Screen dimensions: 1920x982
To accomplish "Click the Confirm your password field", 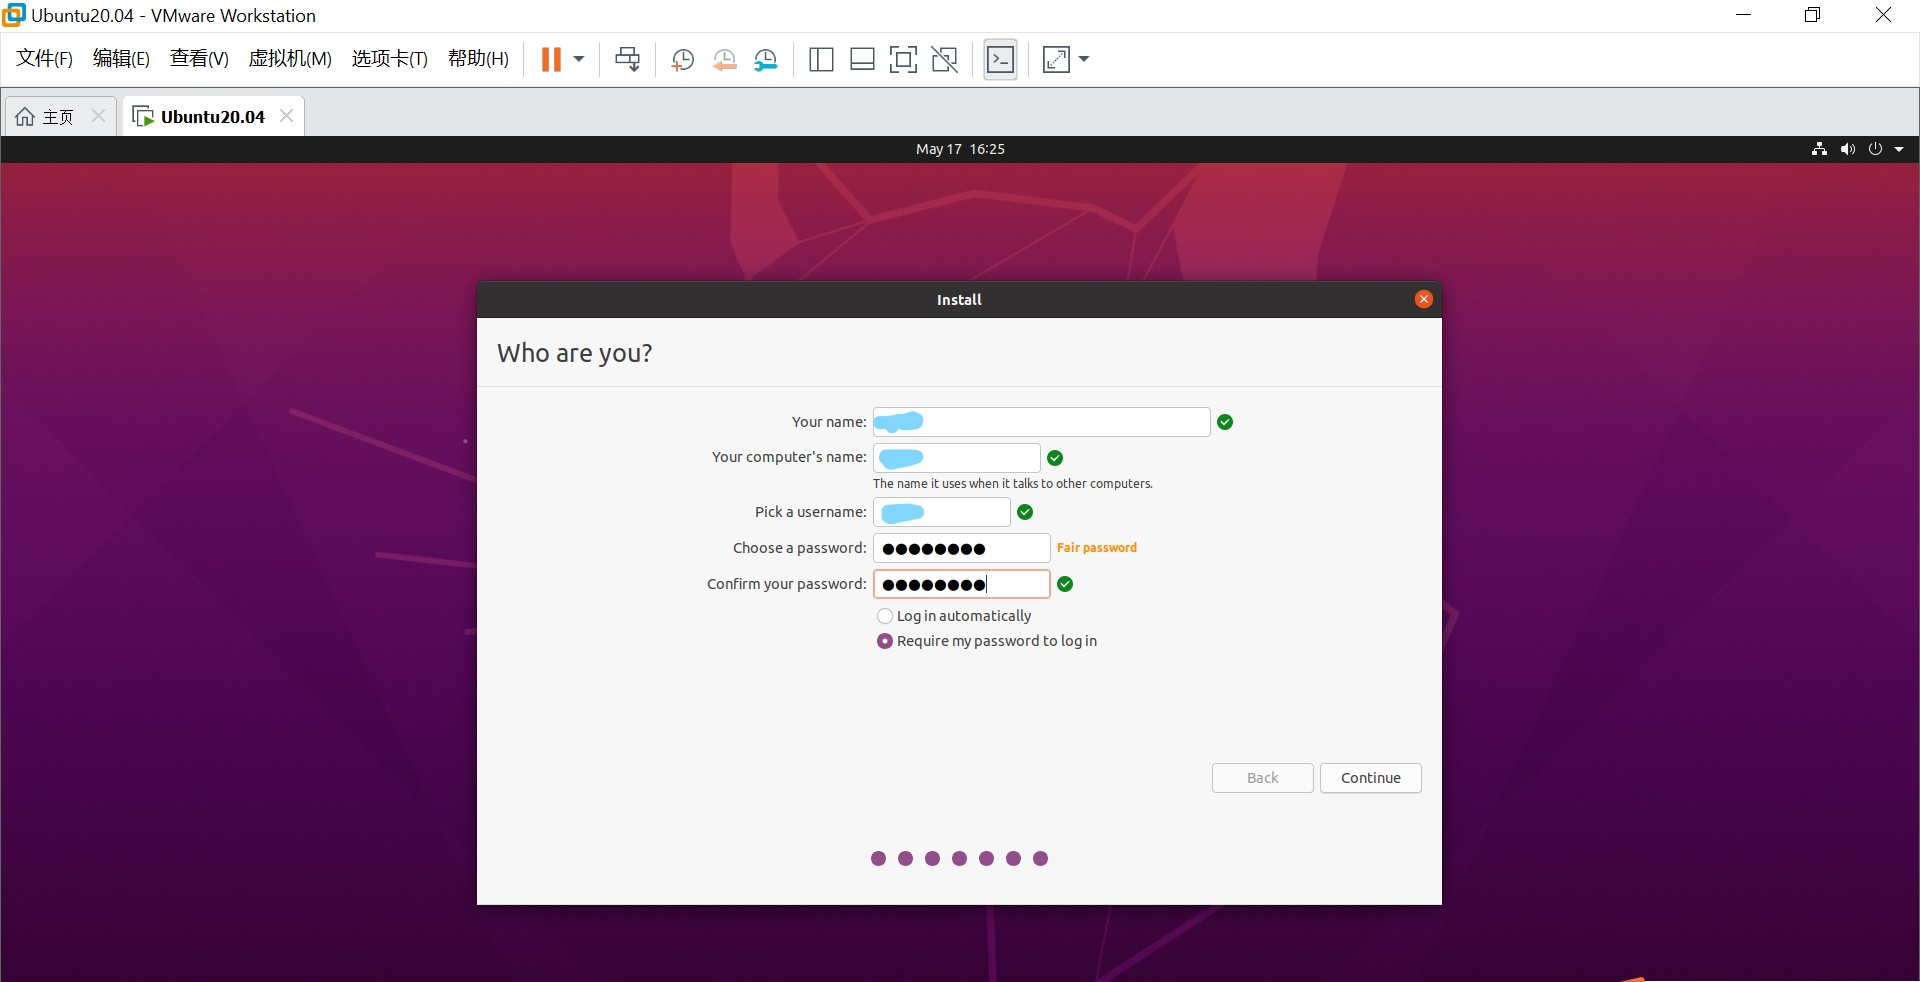I will [961, 584].
